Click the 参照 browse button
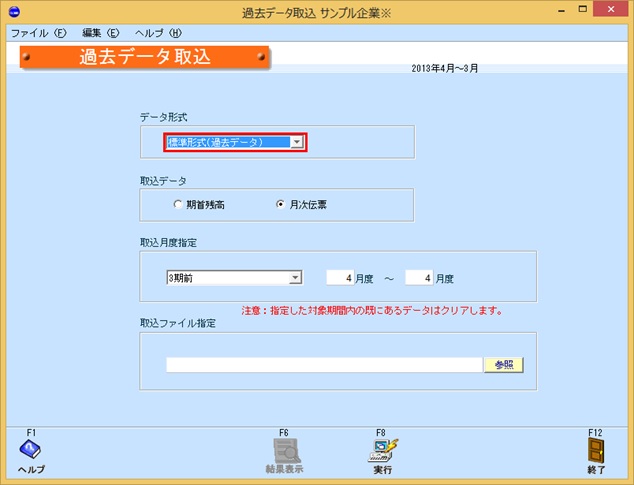The image size is (634, 485). click(x=504, y=365)
